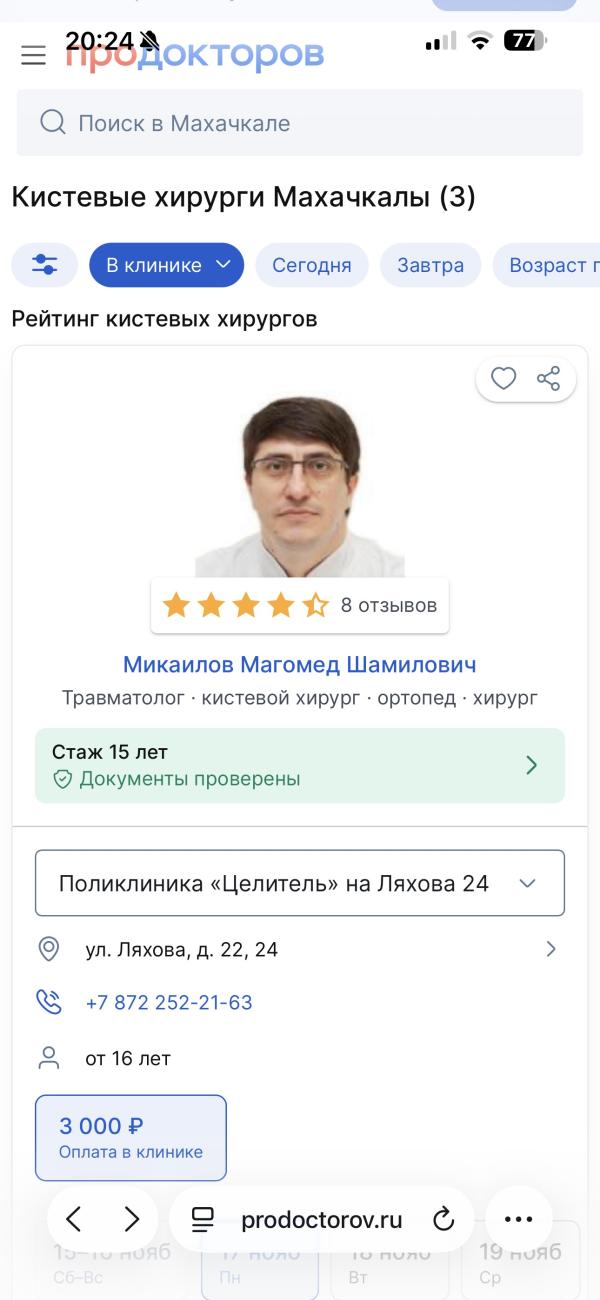Expand the Стаж 15 лет documents panel

point(300,765)
